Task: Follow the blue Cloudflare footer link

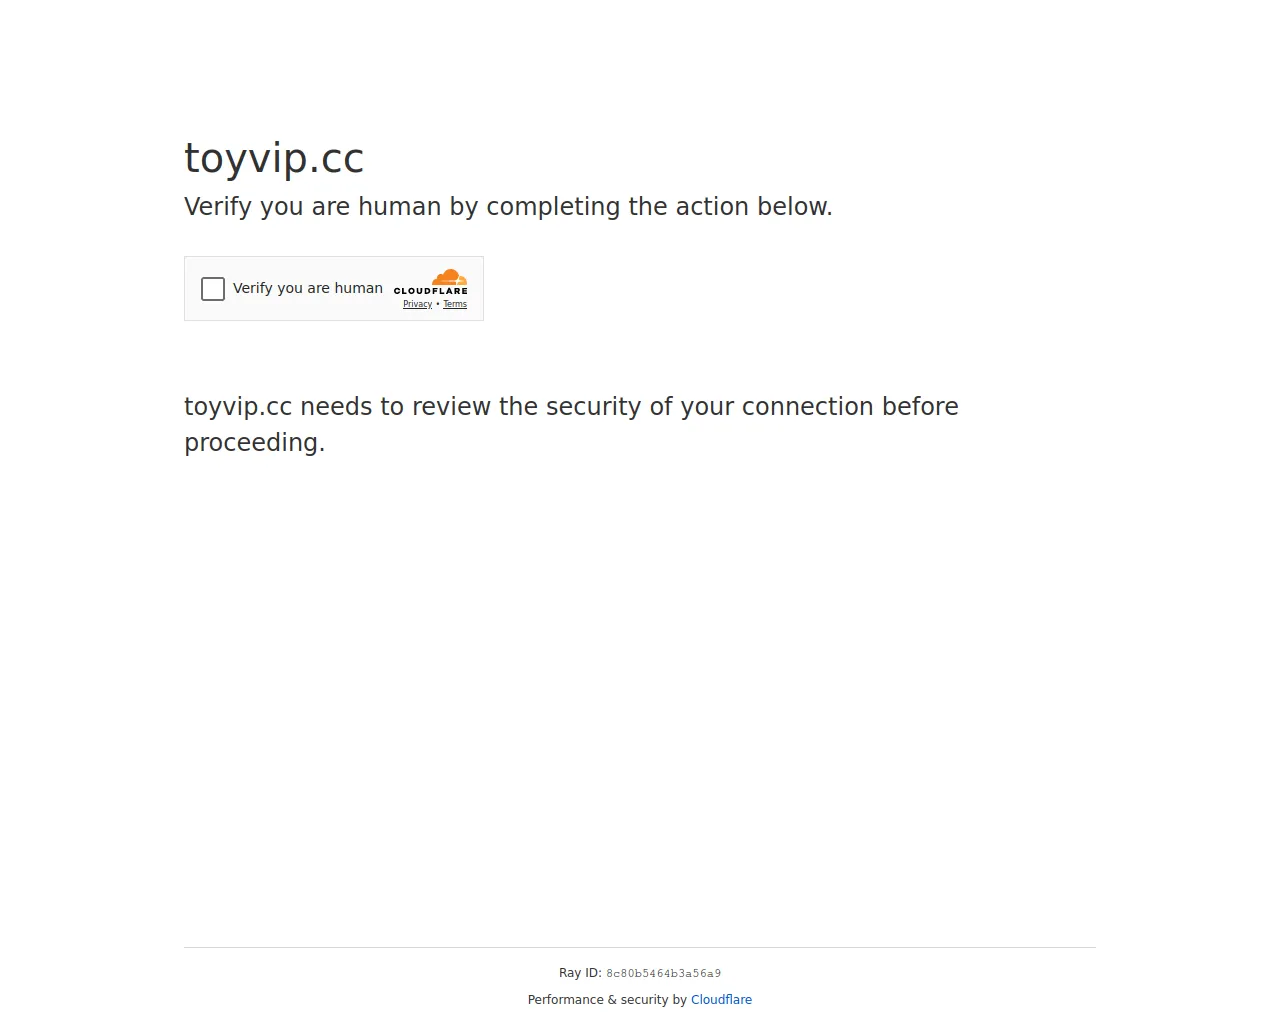Action: 721,1000
